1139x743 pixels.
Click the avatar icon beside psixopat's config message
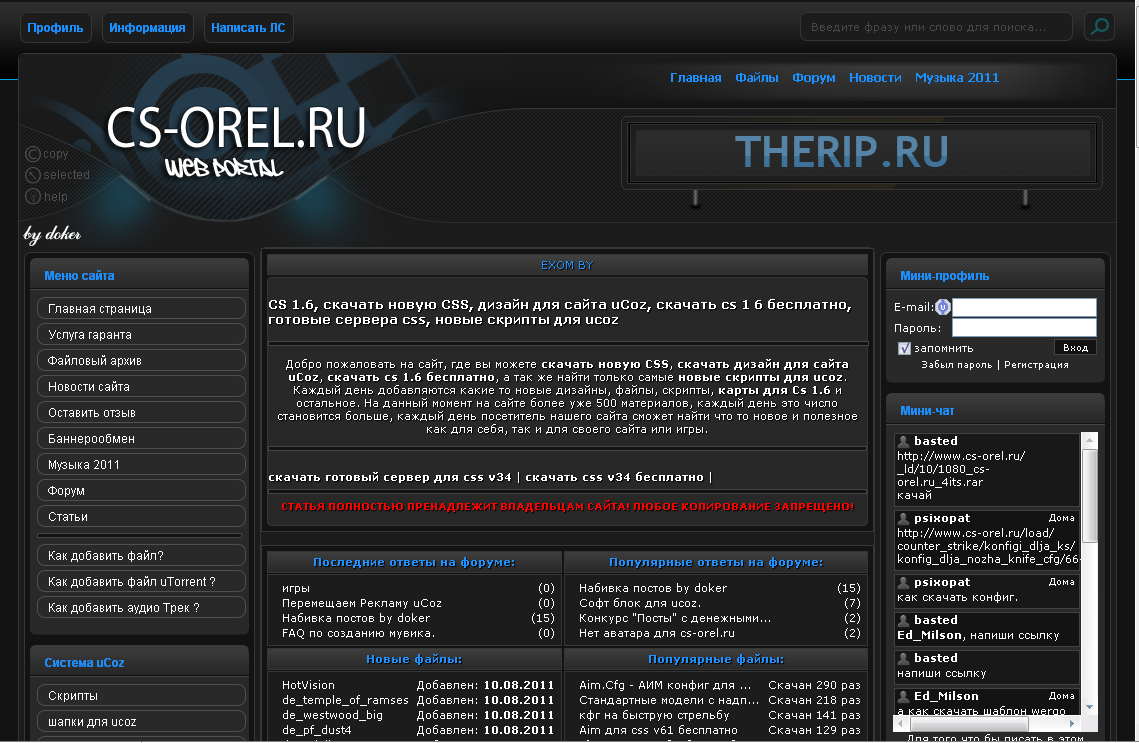click(x=904, y=582)
